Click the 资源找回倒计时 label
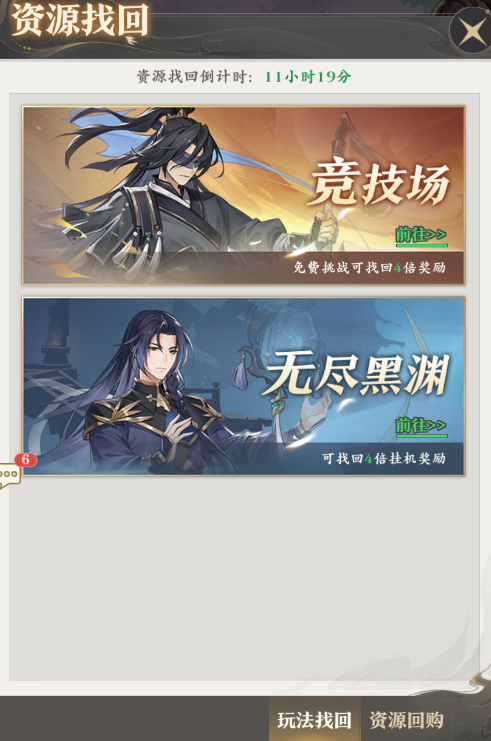 tap(195, 76)
